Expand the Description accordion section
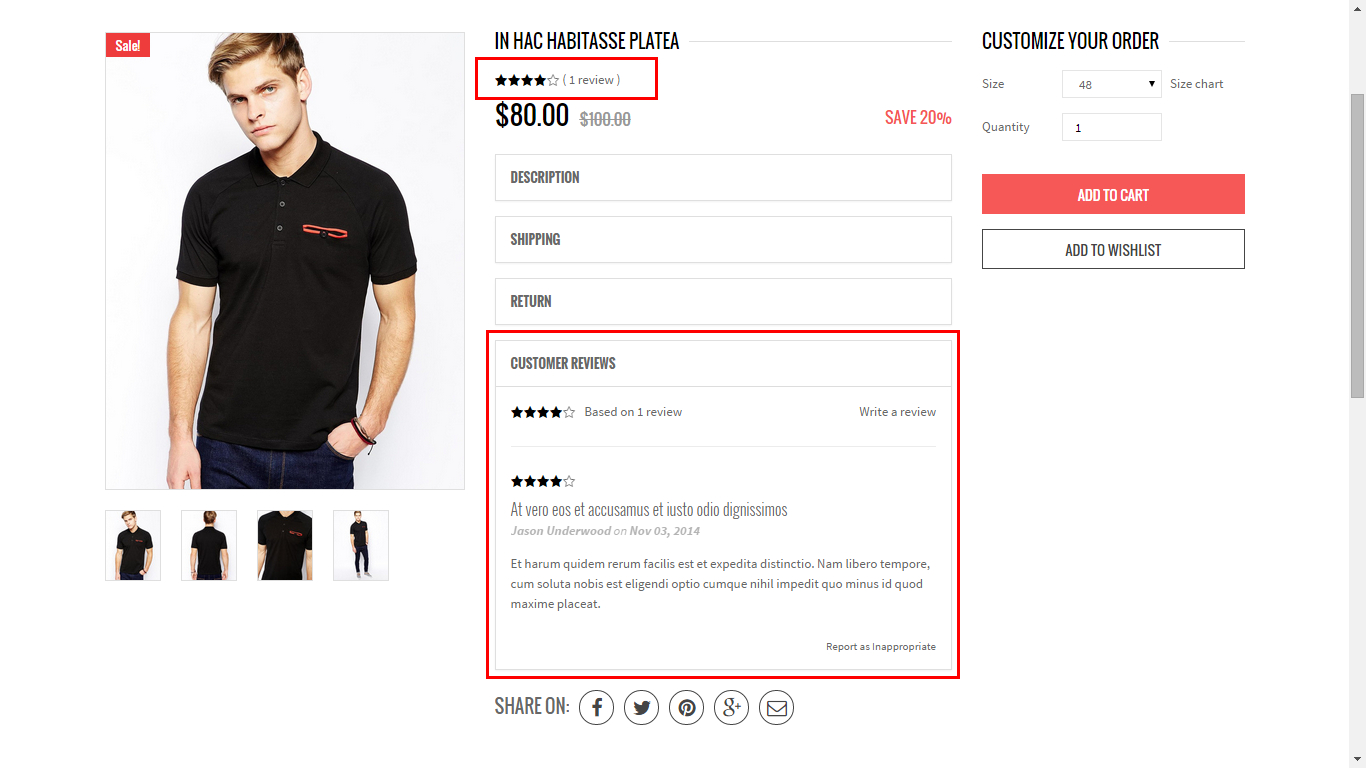The height and width of the screenshot is (768, 1366). pos(723,177)
